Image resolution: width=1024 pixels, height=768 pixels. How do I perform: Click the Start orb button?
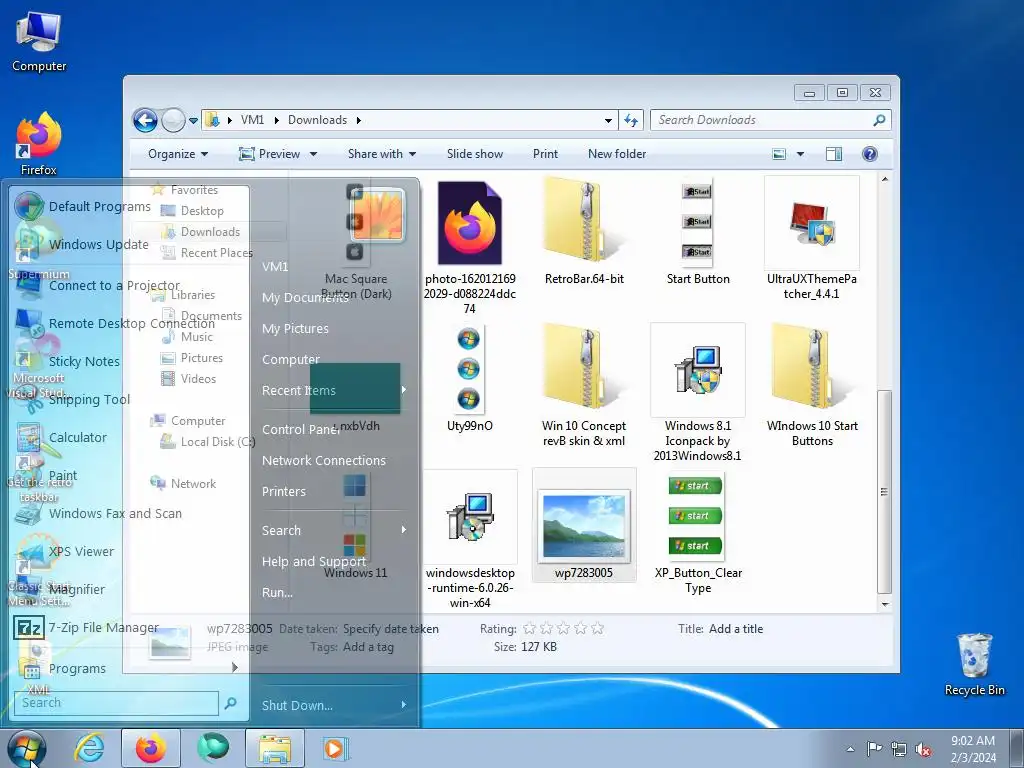26,748
